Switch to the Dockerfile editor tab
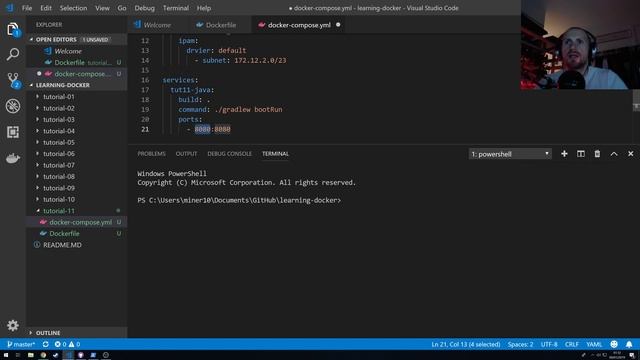Image resolution: width=640 pixels, height=360 pixels. [x=221, y=25]
